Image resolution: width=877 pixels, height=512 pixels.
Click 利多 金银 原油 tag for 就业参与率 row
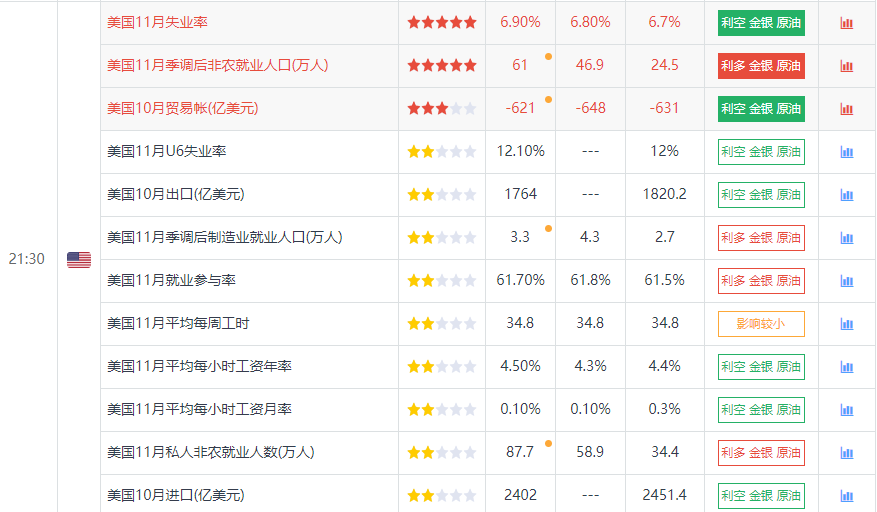coord(761,281)
